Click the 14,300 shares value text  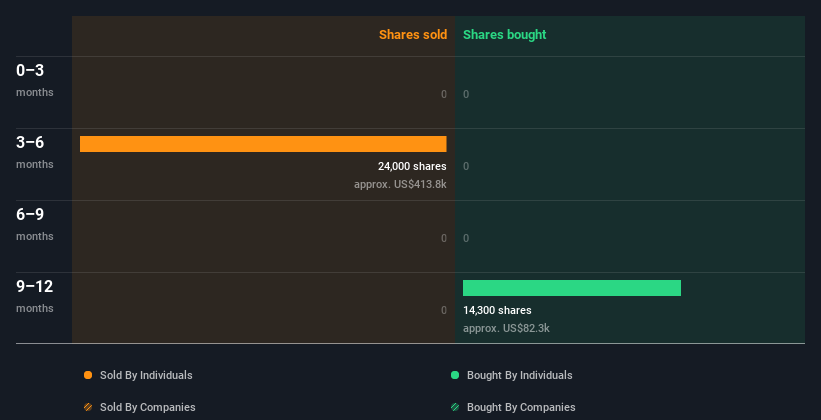(x=497, y=310)
